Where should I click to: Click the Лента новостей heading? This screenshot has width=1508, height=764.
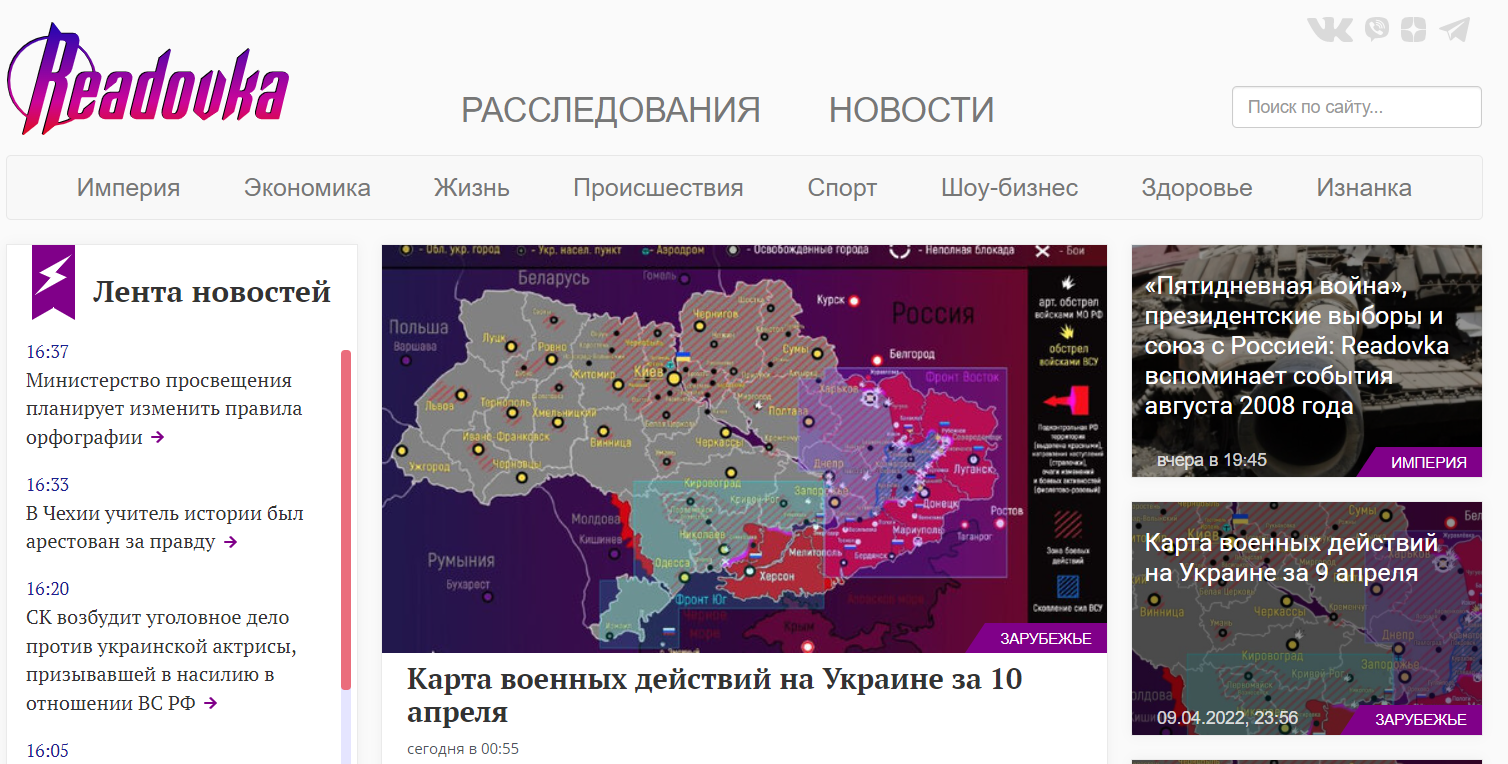coord(212,291)
